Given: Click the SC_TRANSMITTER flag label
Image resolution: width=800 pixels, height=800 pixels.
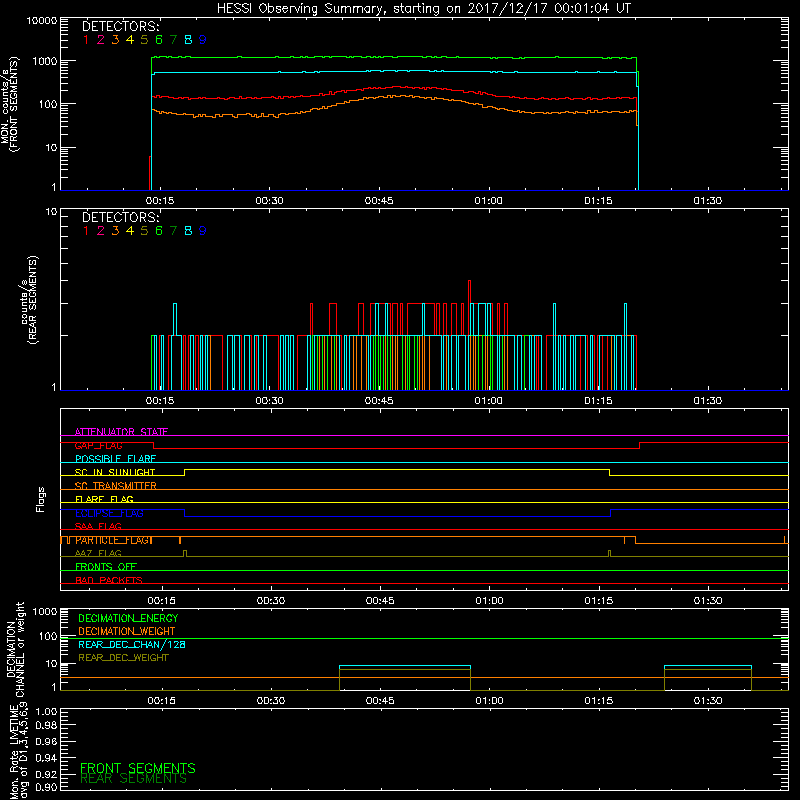Looking at the screenshot, I should coord(115,486).
